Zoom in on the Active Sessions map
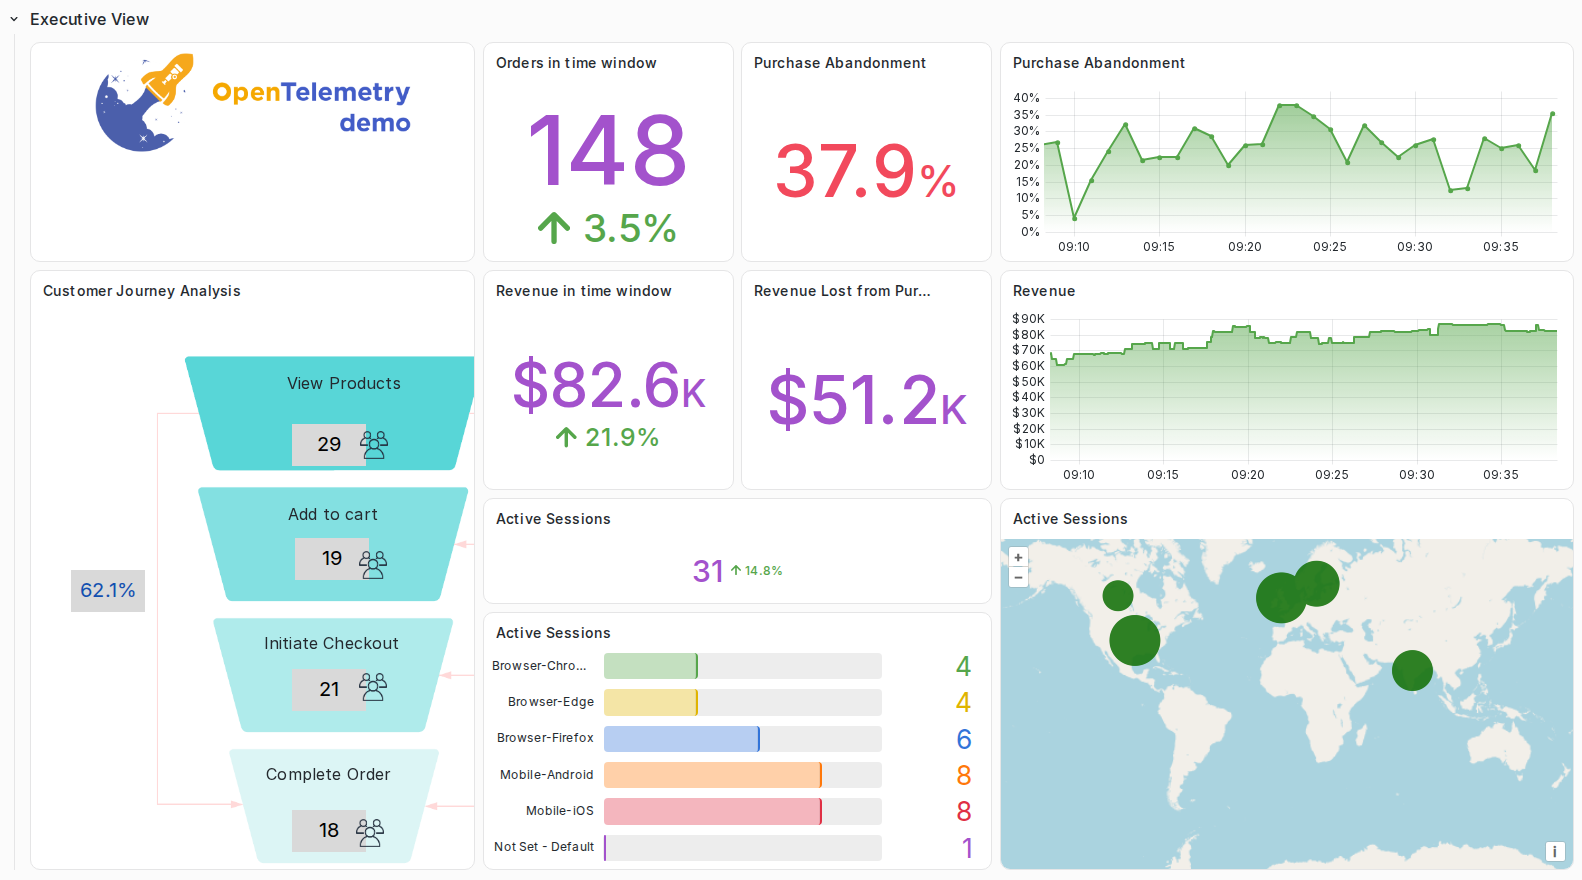Screen dimensions: 1582x880 pyautogui.click(x=1018, y=557)
